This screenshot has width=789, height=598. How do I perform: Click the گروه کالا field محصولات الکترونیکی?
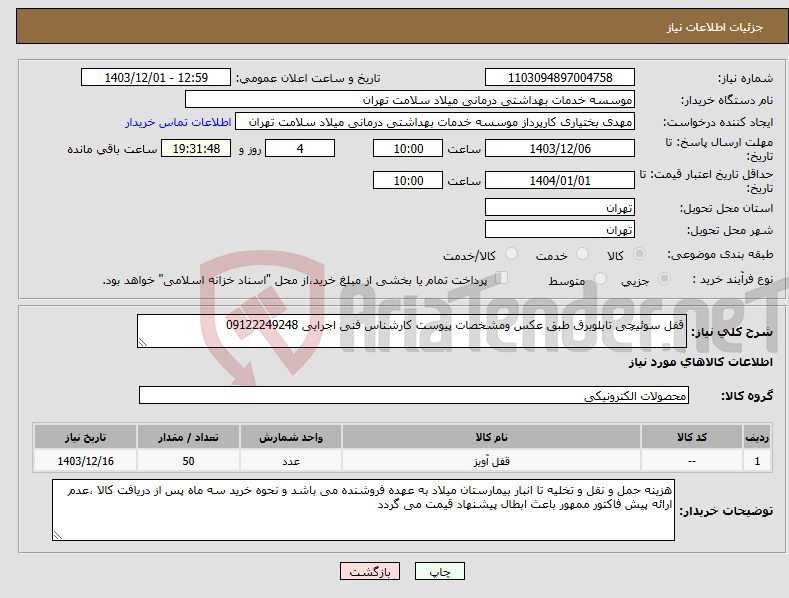414,396
